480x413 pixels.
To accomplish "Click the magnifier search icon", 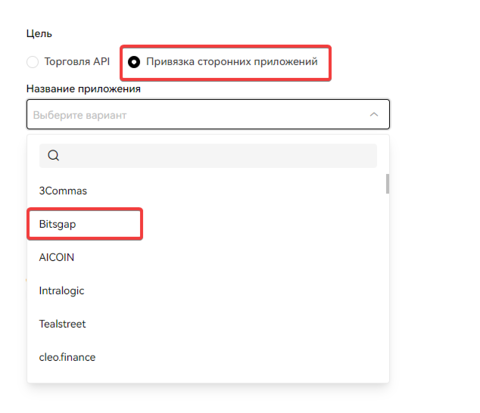I will click(53, 155).
